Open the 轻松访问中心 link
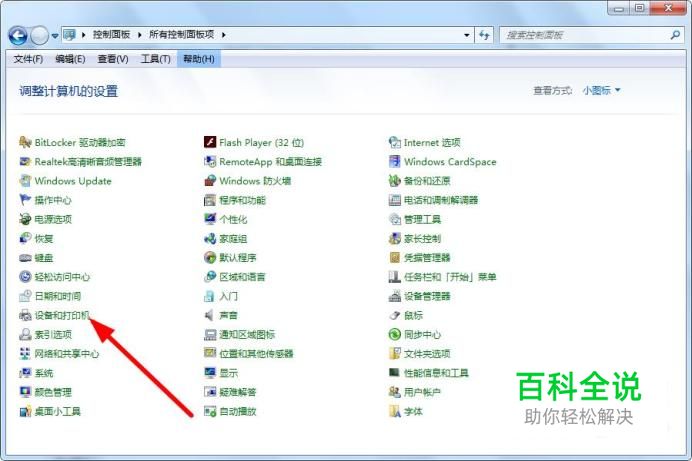The image size is (692, 461). click(x=62, y=277)
